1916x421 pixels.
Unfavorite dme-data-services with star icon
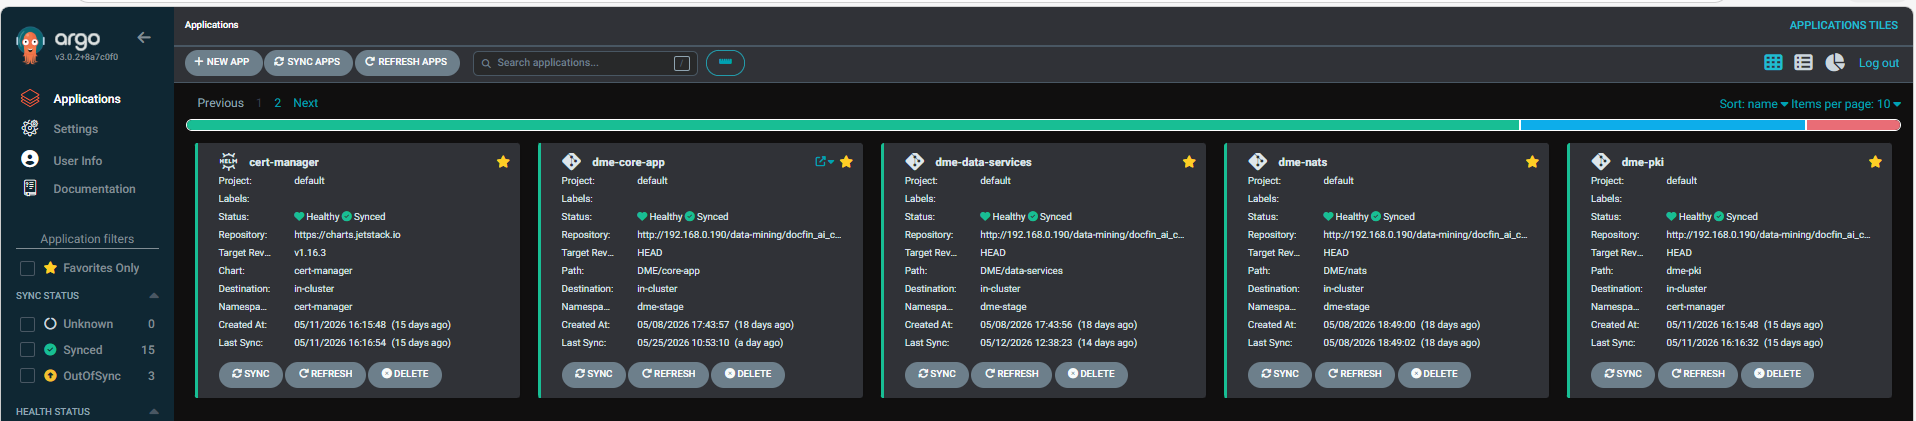[x=1189, y=162]
